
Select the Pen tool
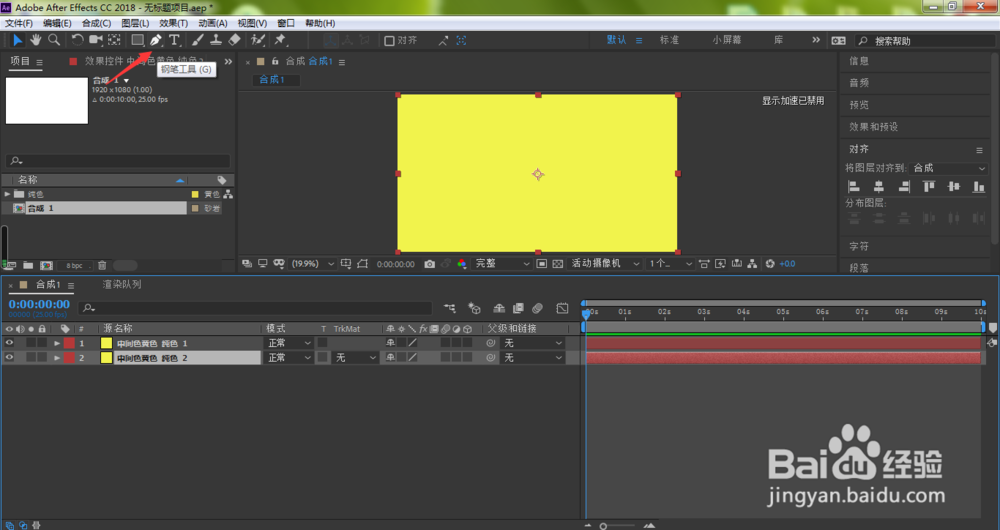(156, 40)
